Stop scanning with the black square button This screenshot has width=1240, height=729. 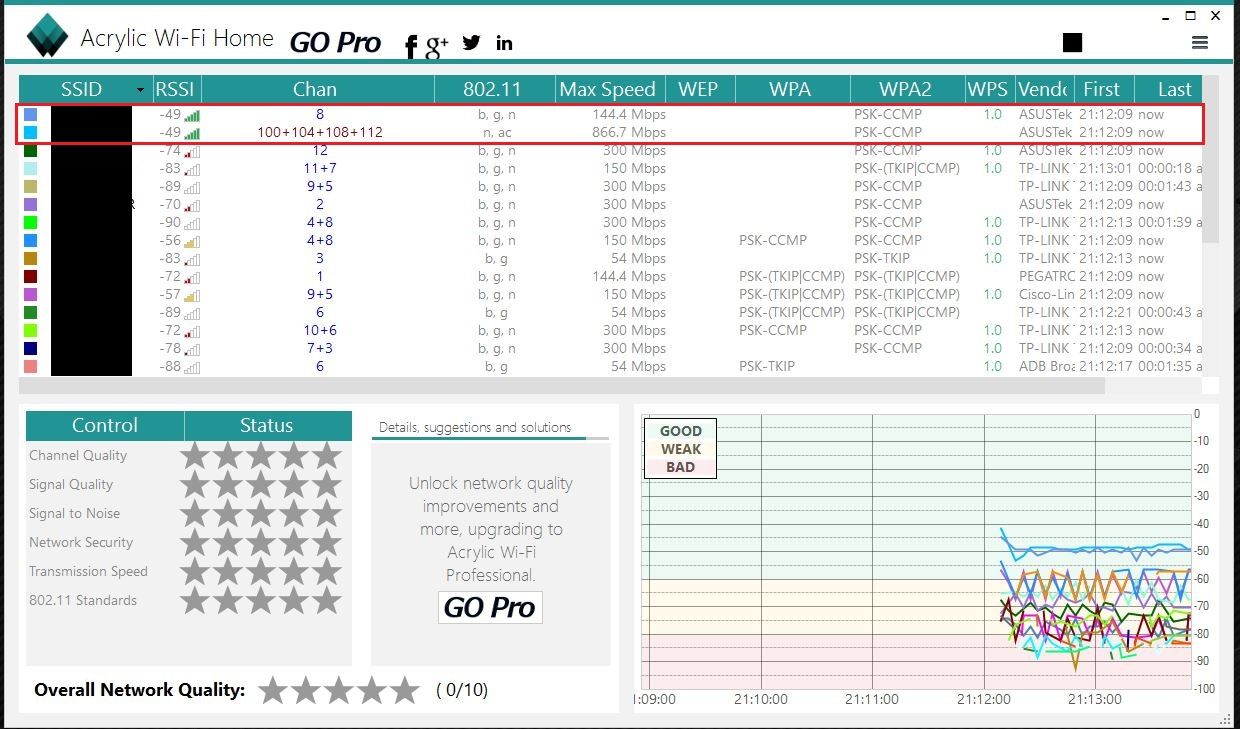pyautogui.click(x=1073, y=42)
